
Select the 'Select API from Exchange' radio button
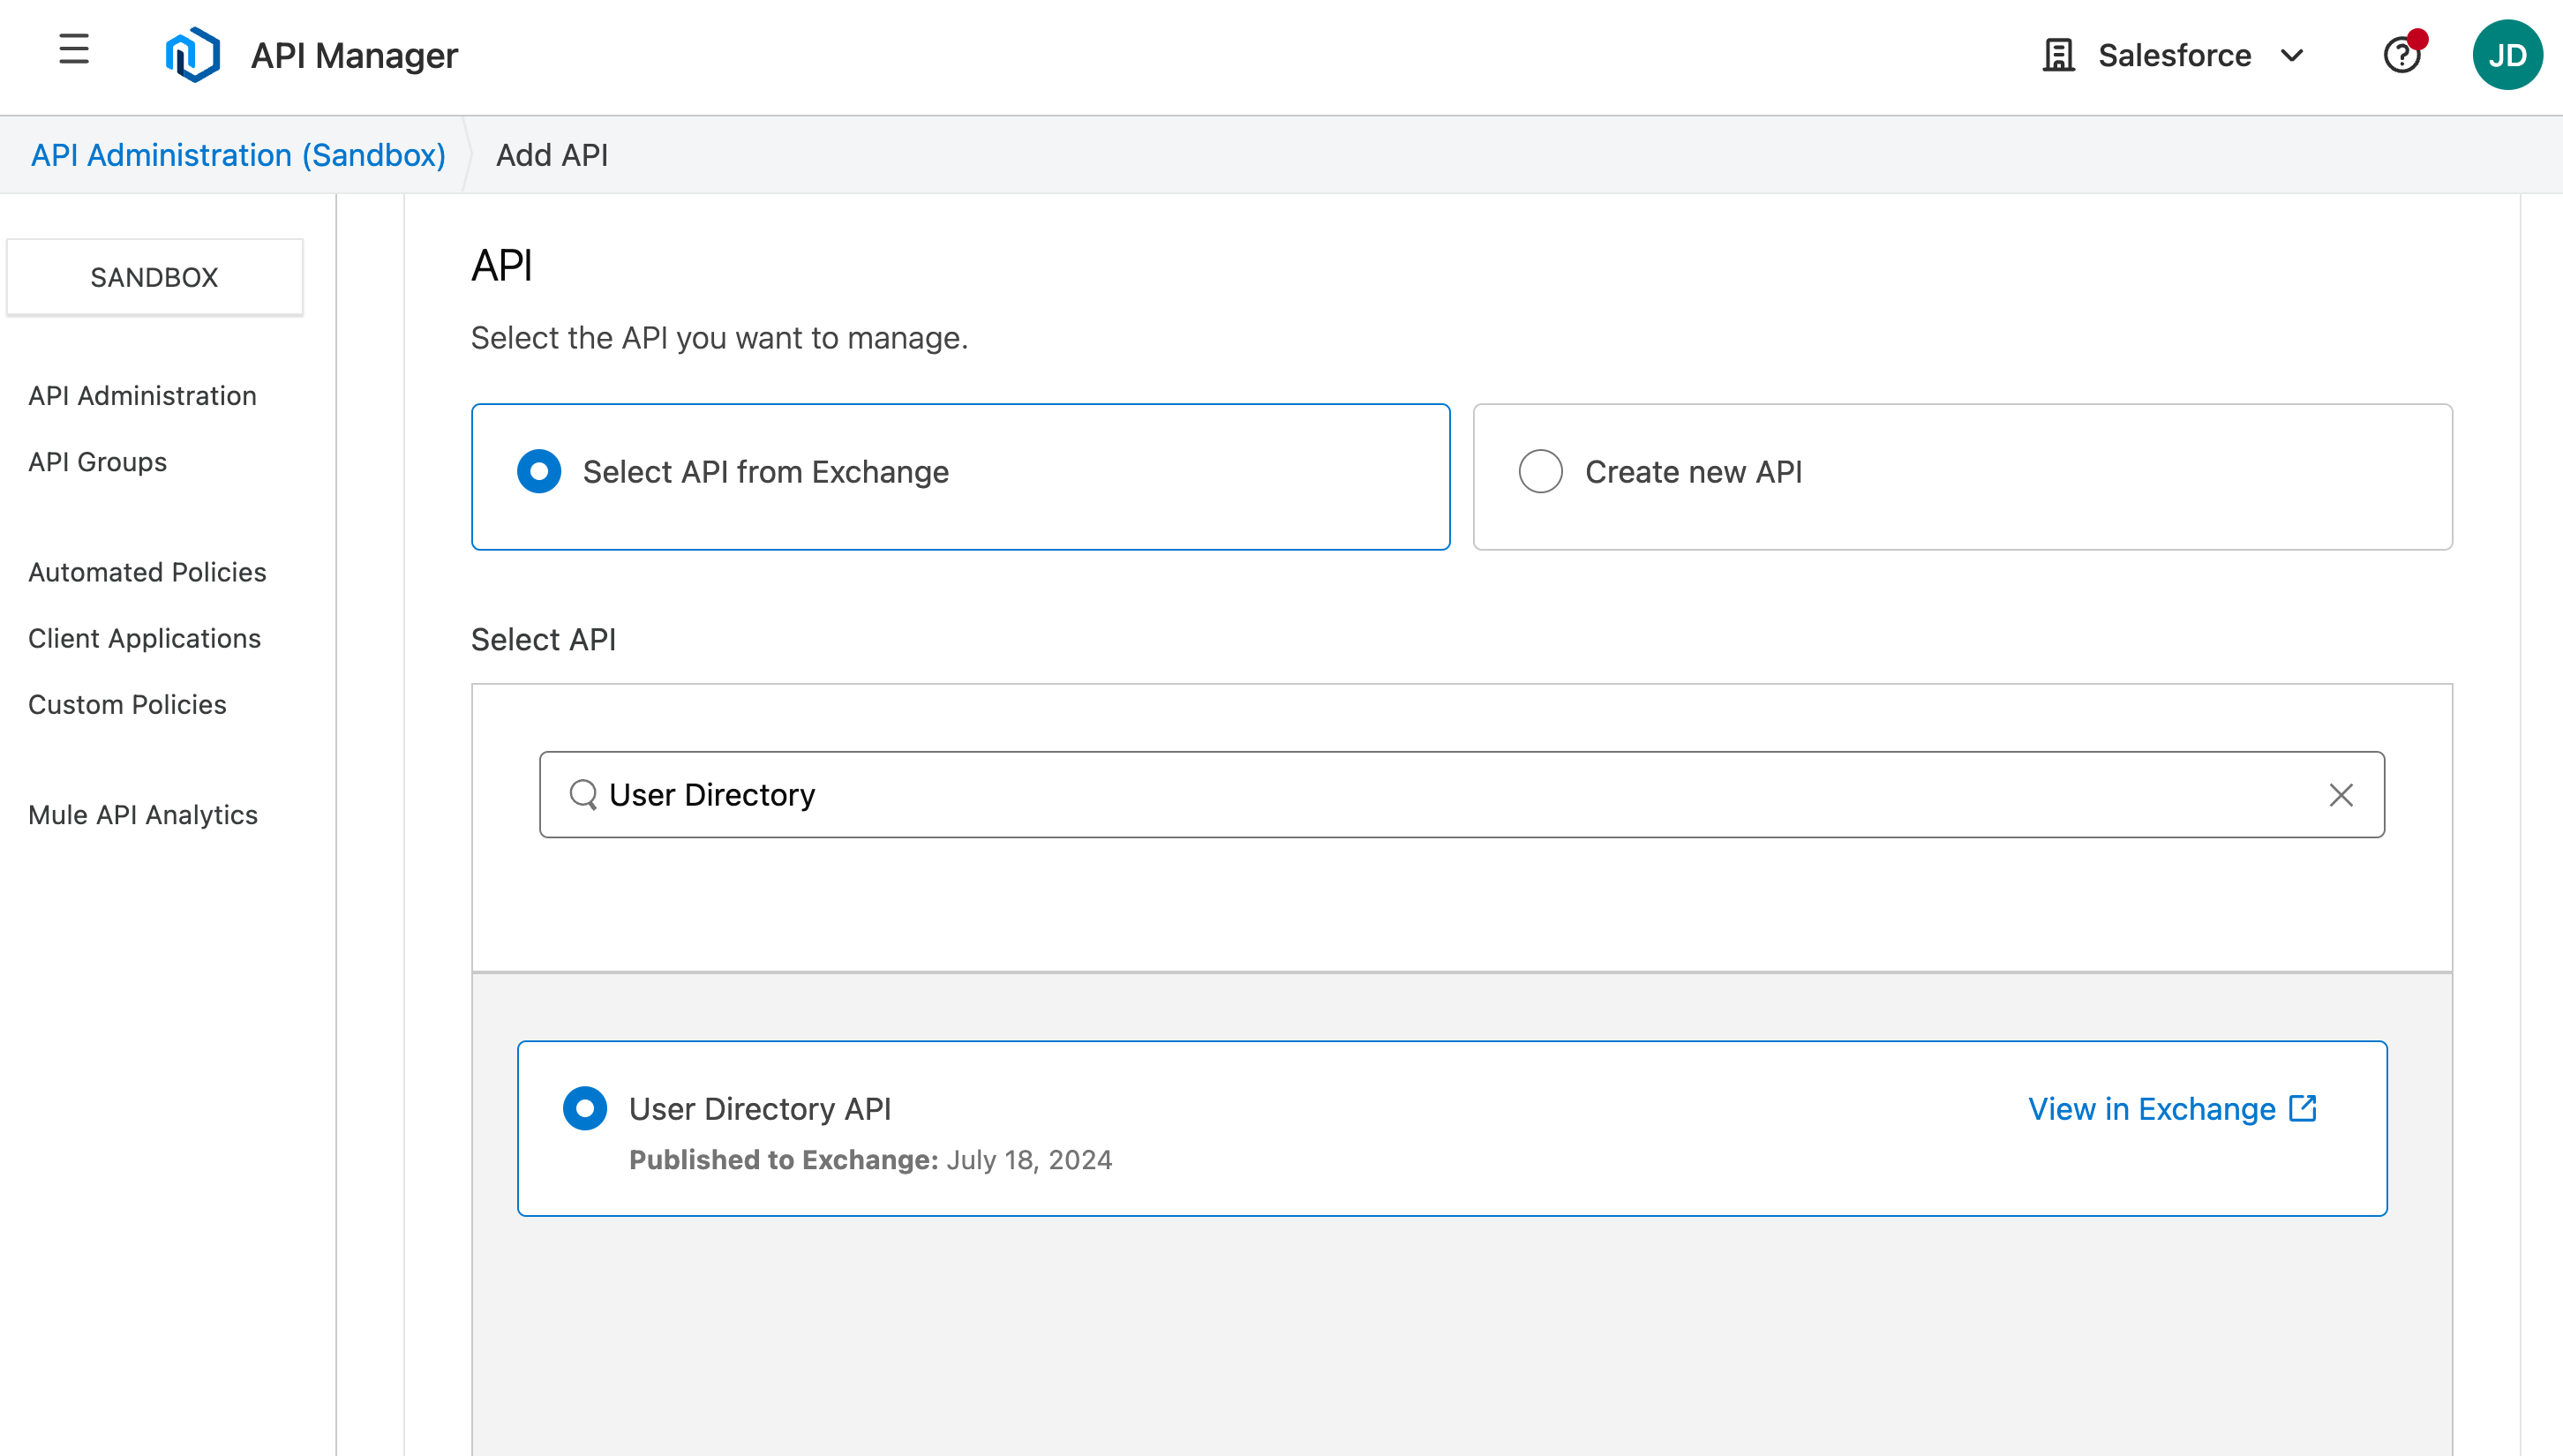click(x=537, y=470)
